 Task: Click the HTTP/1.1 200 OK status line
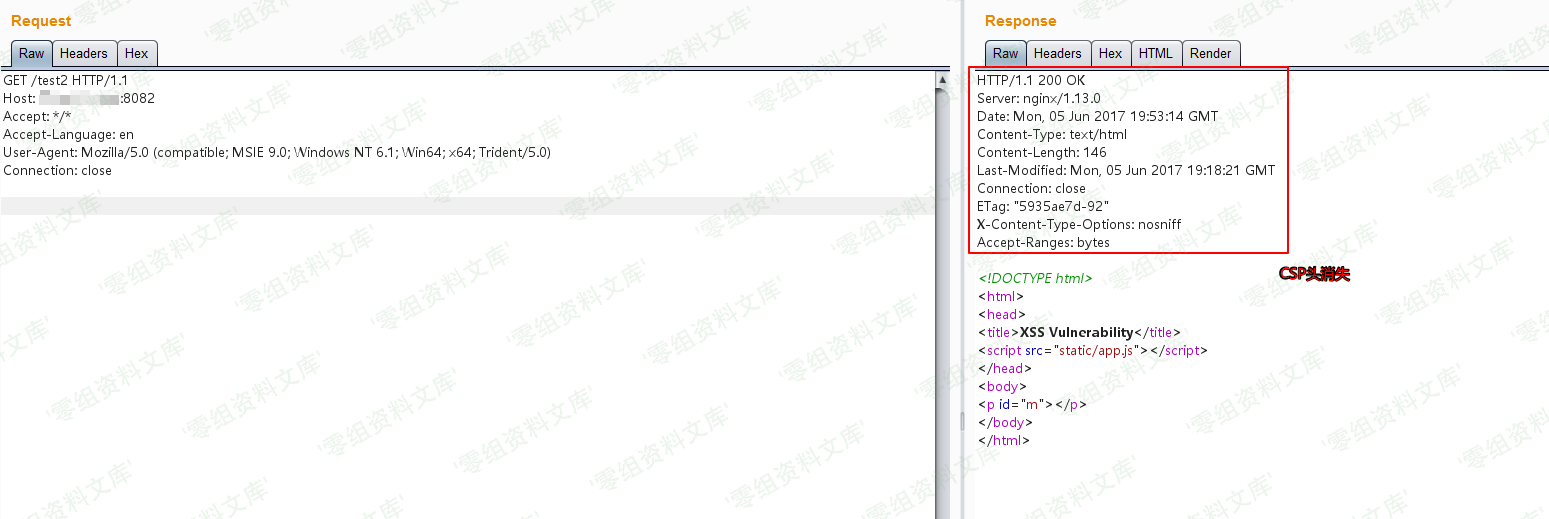click(x=1030, y=81)
